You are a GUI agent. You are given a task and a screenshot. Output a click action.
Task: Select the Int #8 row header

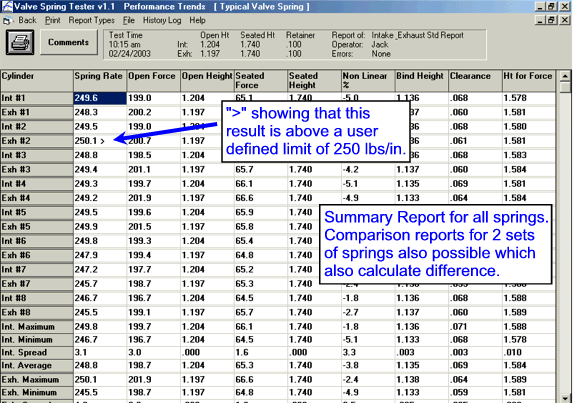tap(37, 298)
